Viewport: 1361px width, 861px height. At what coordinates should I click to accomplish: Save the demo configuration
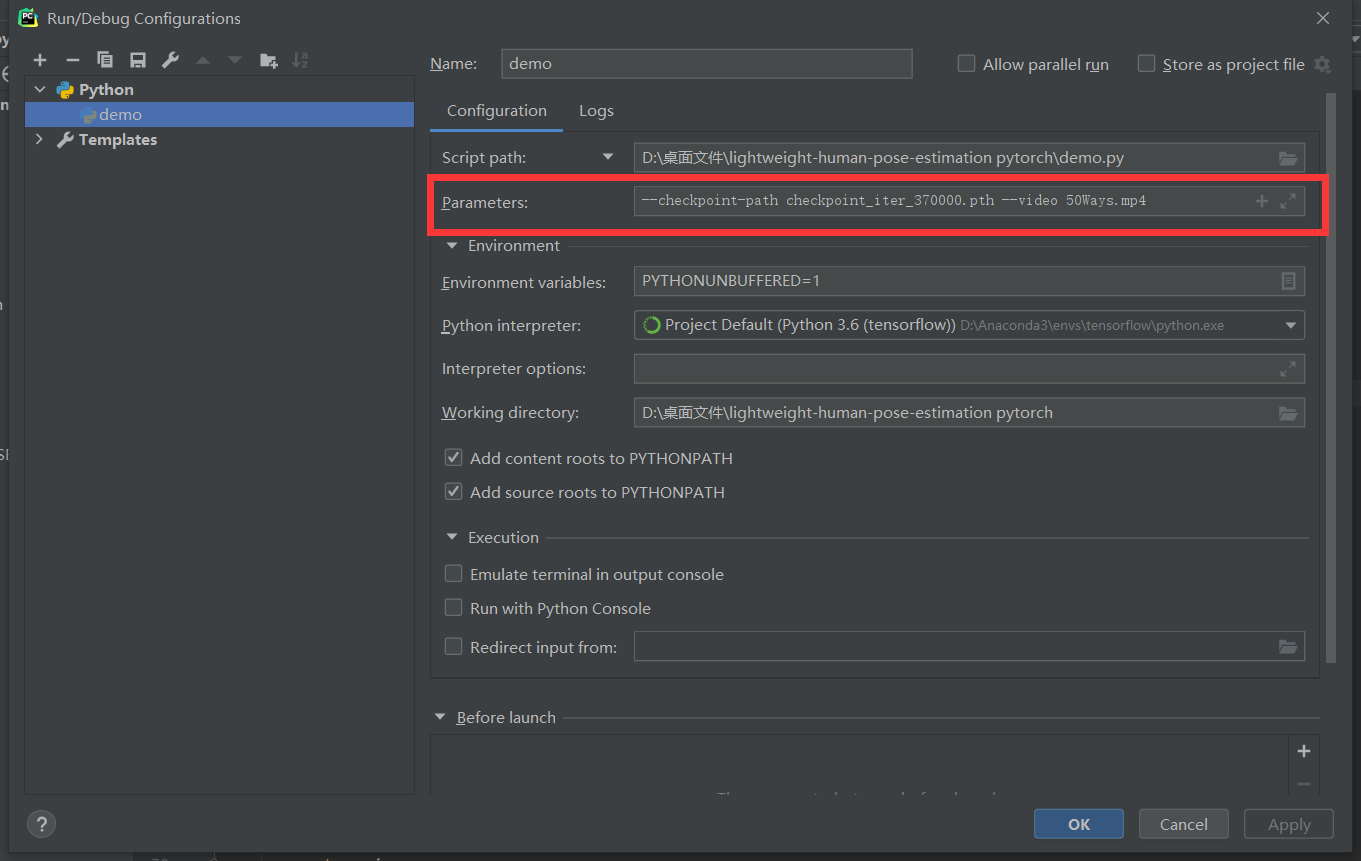click(x=137, y=60)
